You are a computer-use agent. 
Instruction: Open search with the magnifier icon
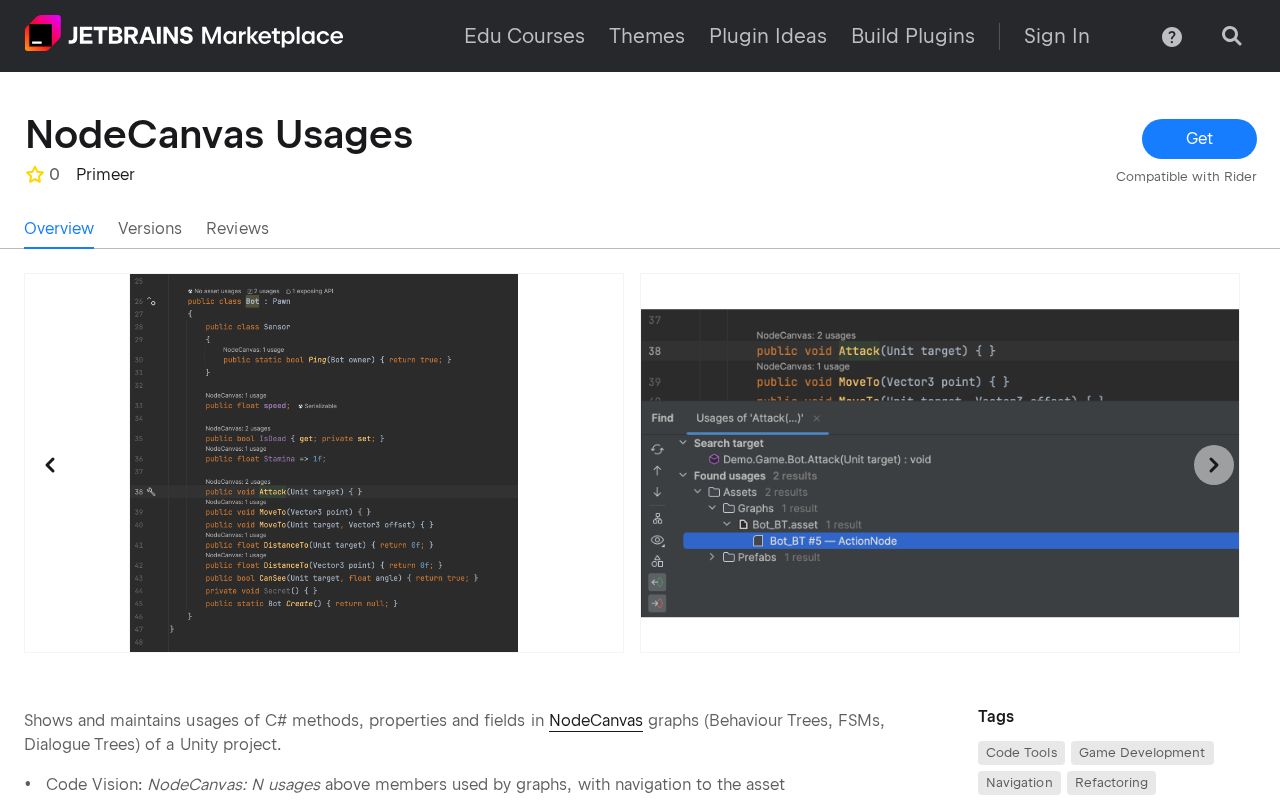coord(1232,36)
